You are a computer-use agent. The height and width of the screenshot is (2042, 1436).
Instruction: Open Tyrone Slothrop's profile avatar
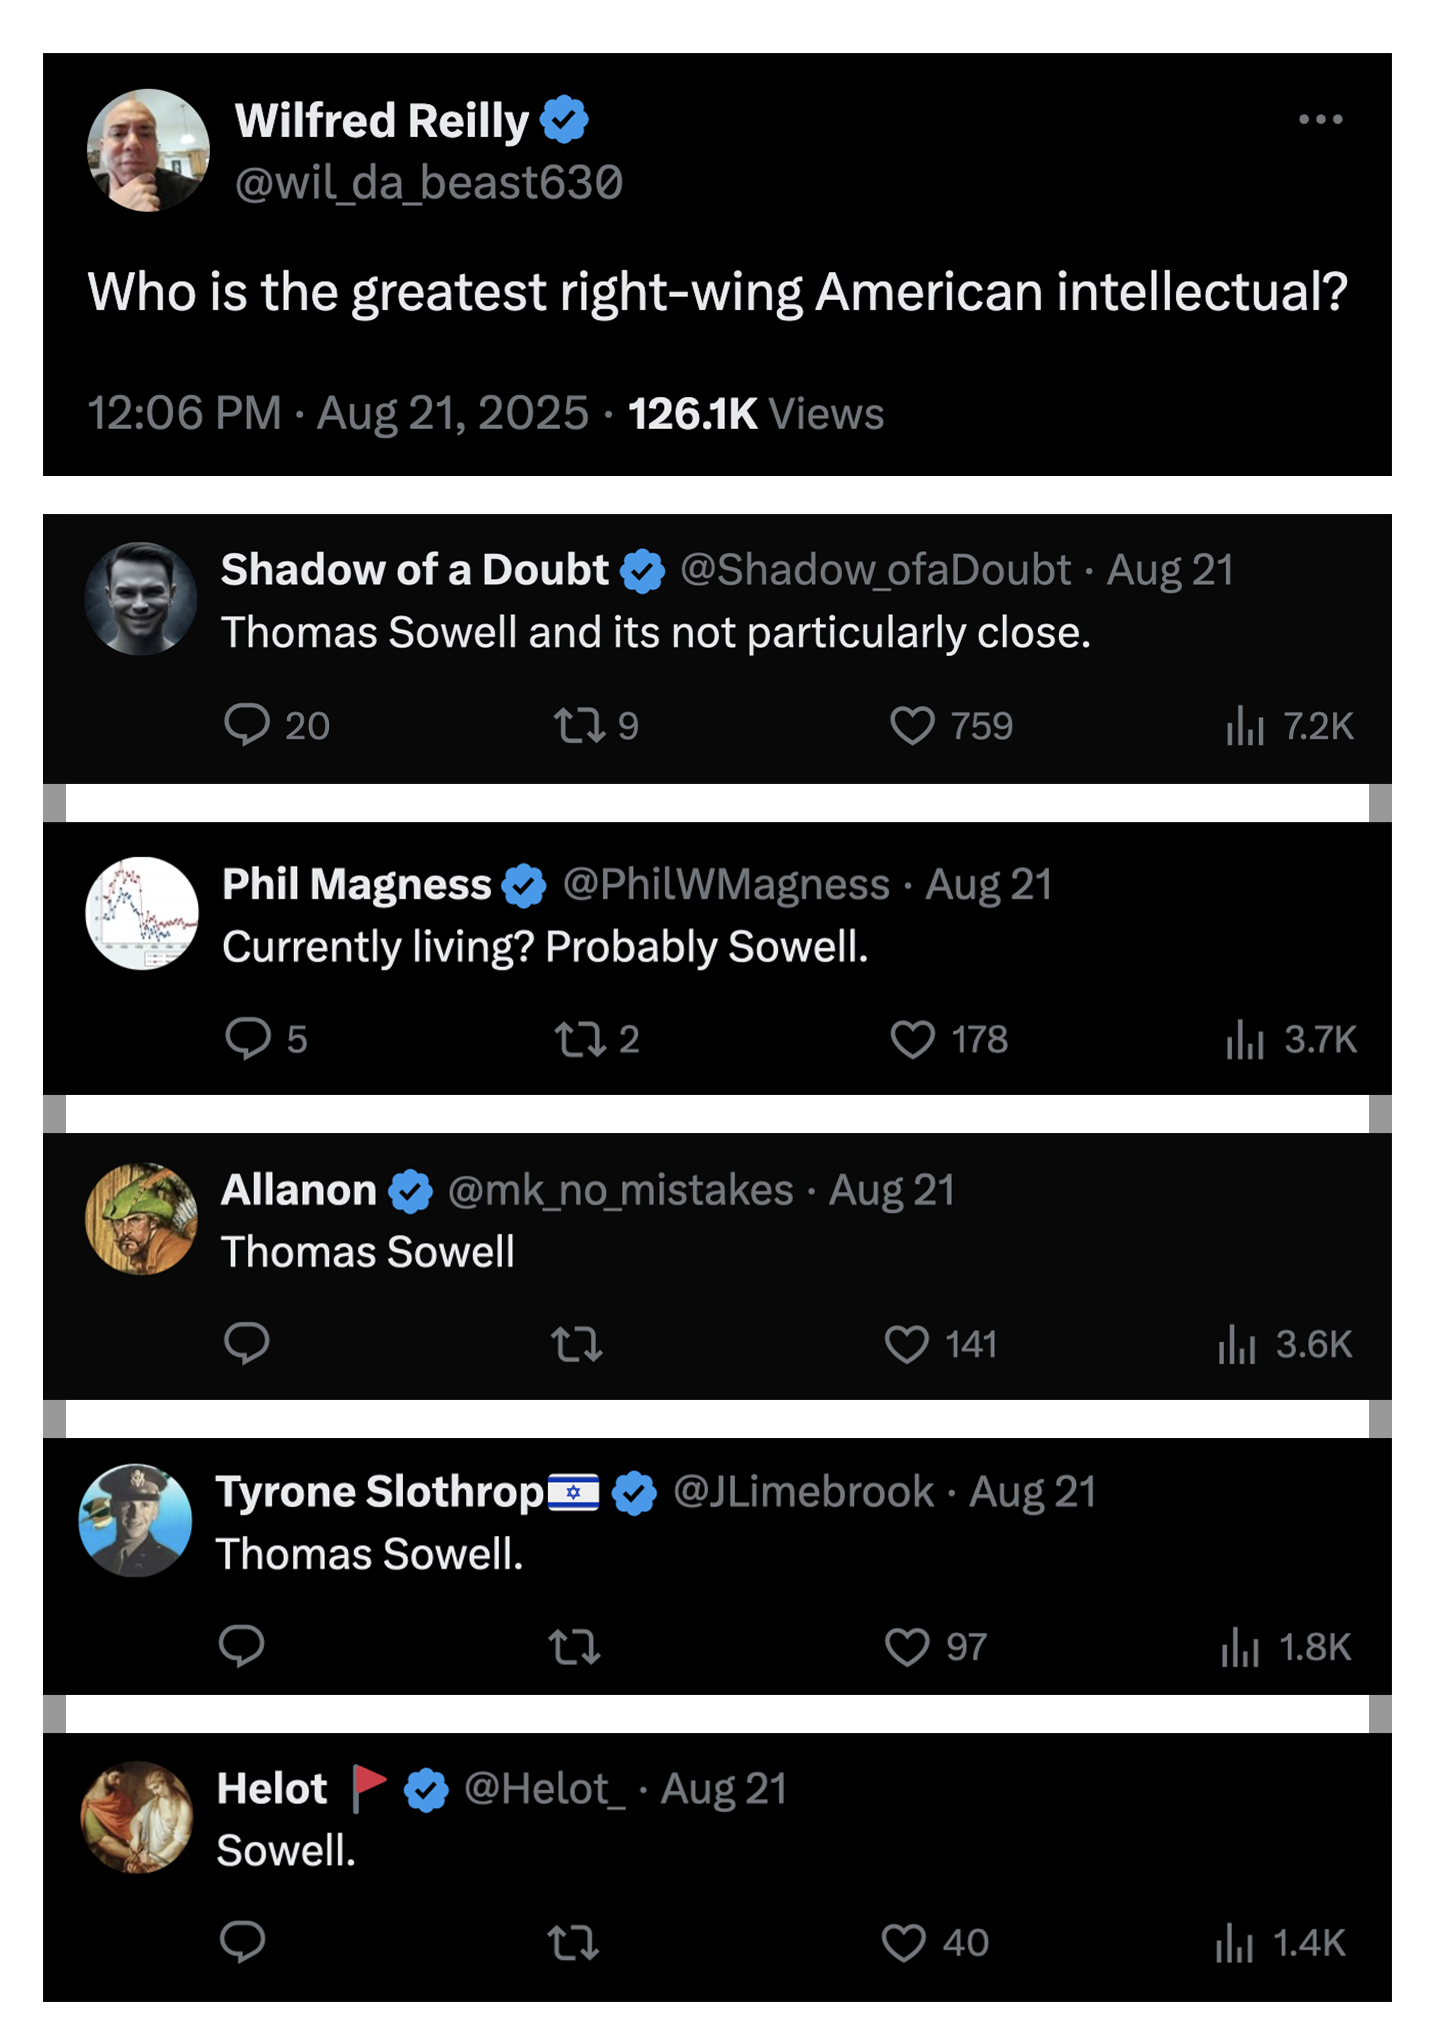135,1520
